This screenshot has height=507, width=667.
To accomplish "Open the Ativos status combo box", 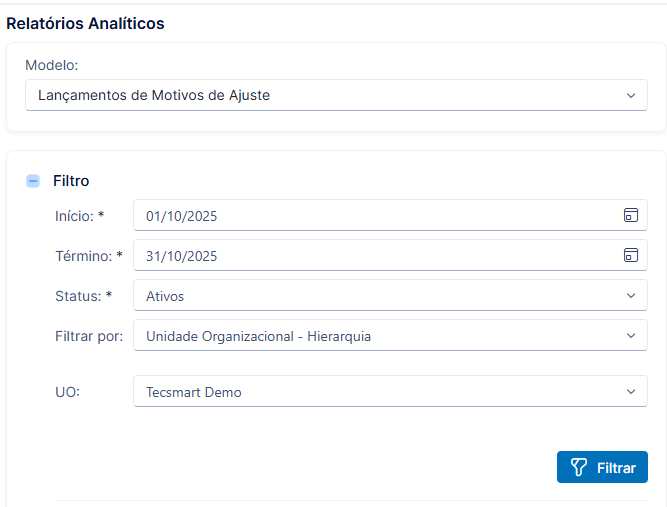I will pos(390,295).
